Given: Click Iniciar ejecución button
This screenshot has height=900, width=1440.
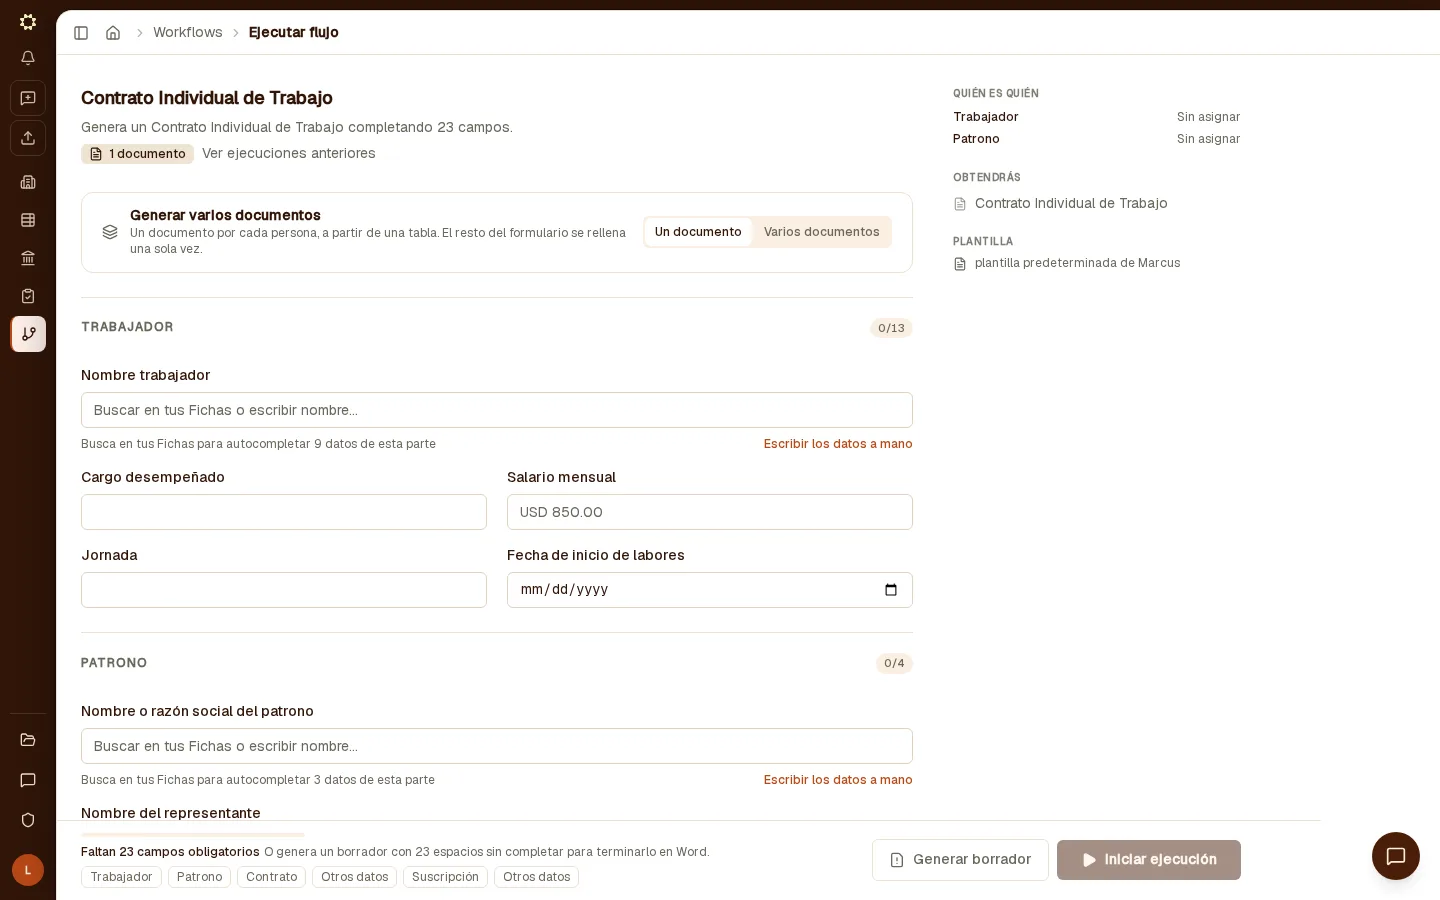Looking at the screenshot, I should pos(1149,860).
